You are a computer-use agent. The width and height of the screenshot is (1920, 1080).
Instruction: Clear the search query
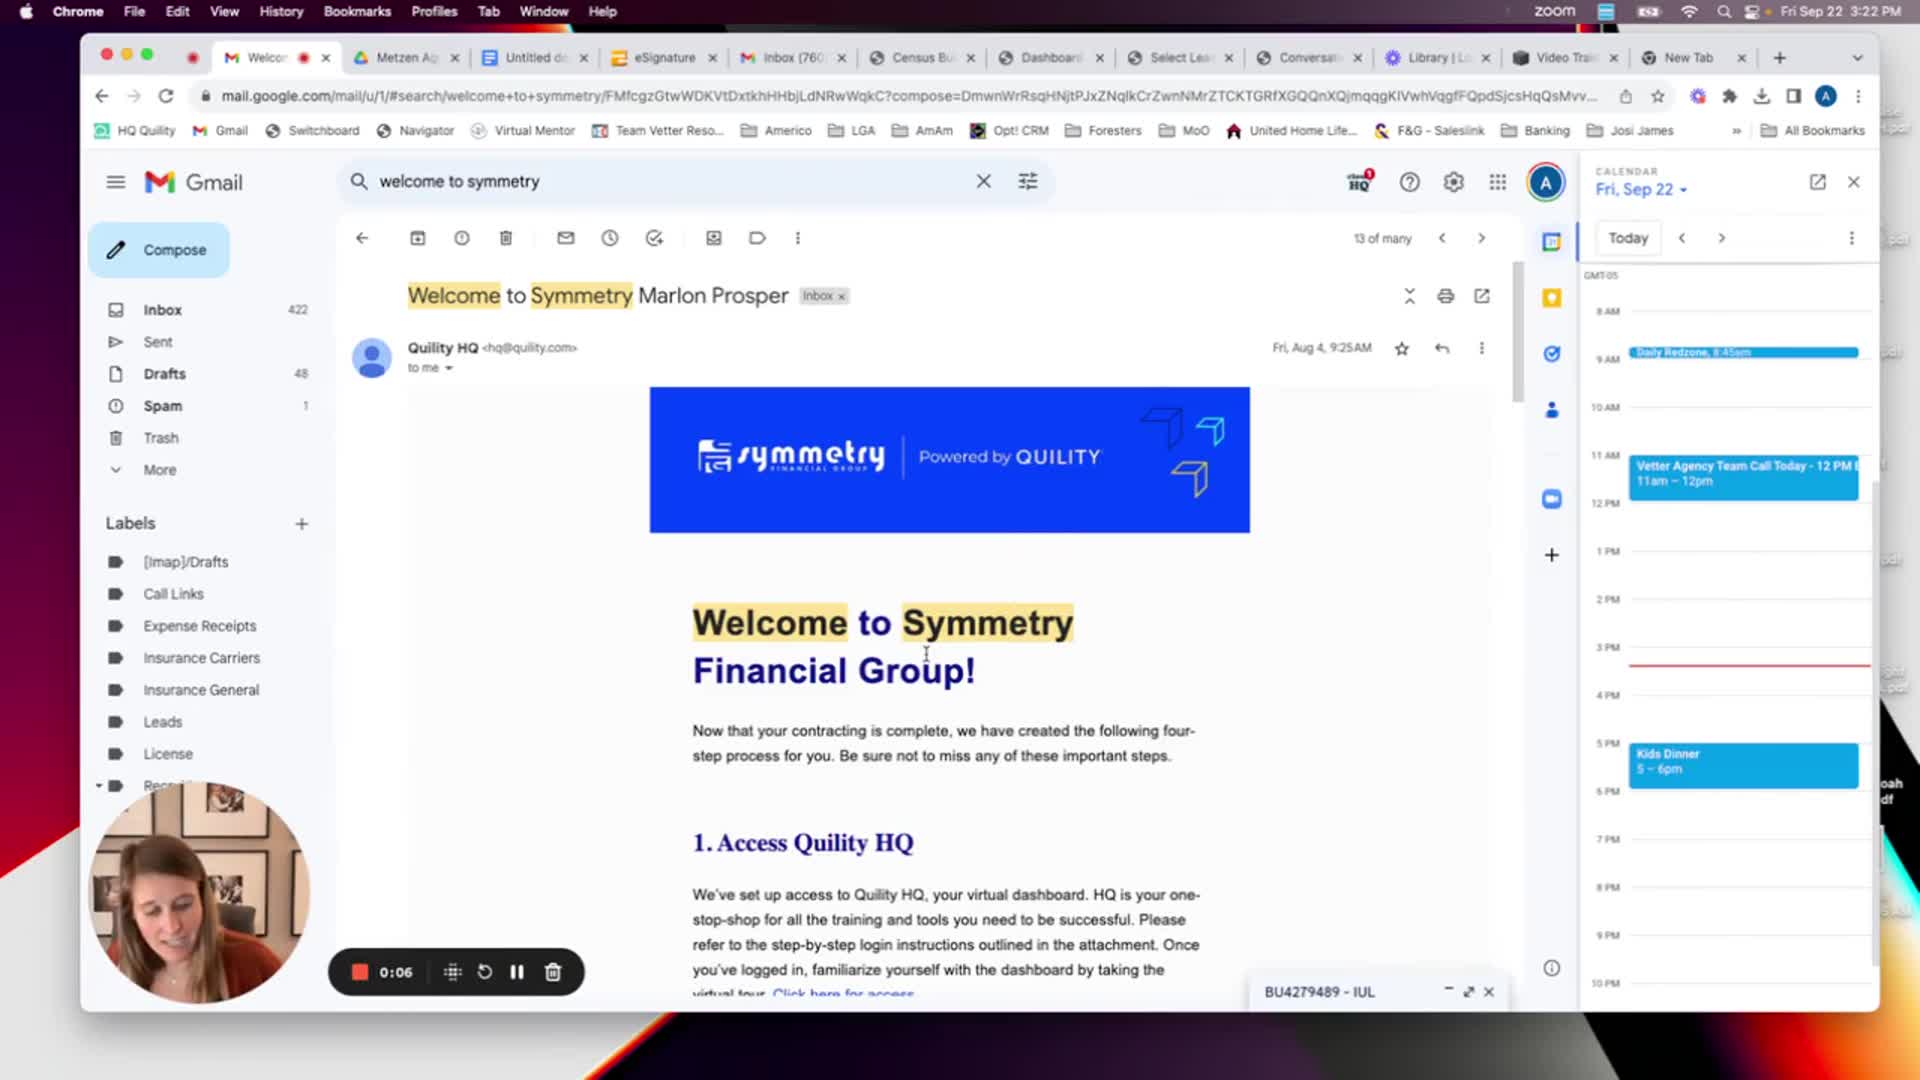click(x=984, y=181)
